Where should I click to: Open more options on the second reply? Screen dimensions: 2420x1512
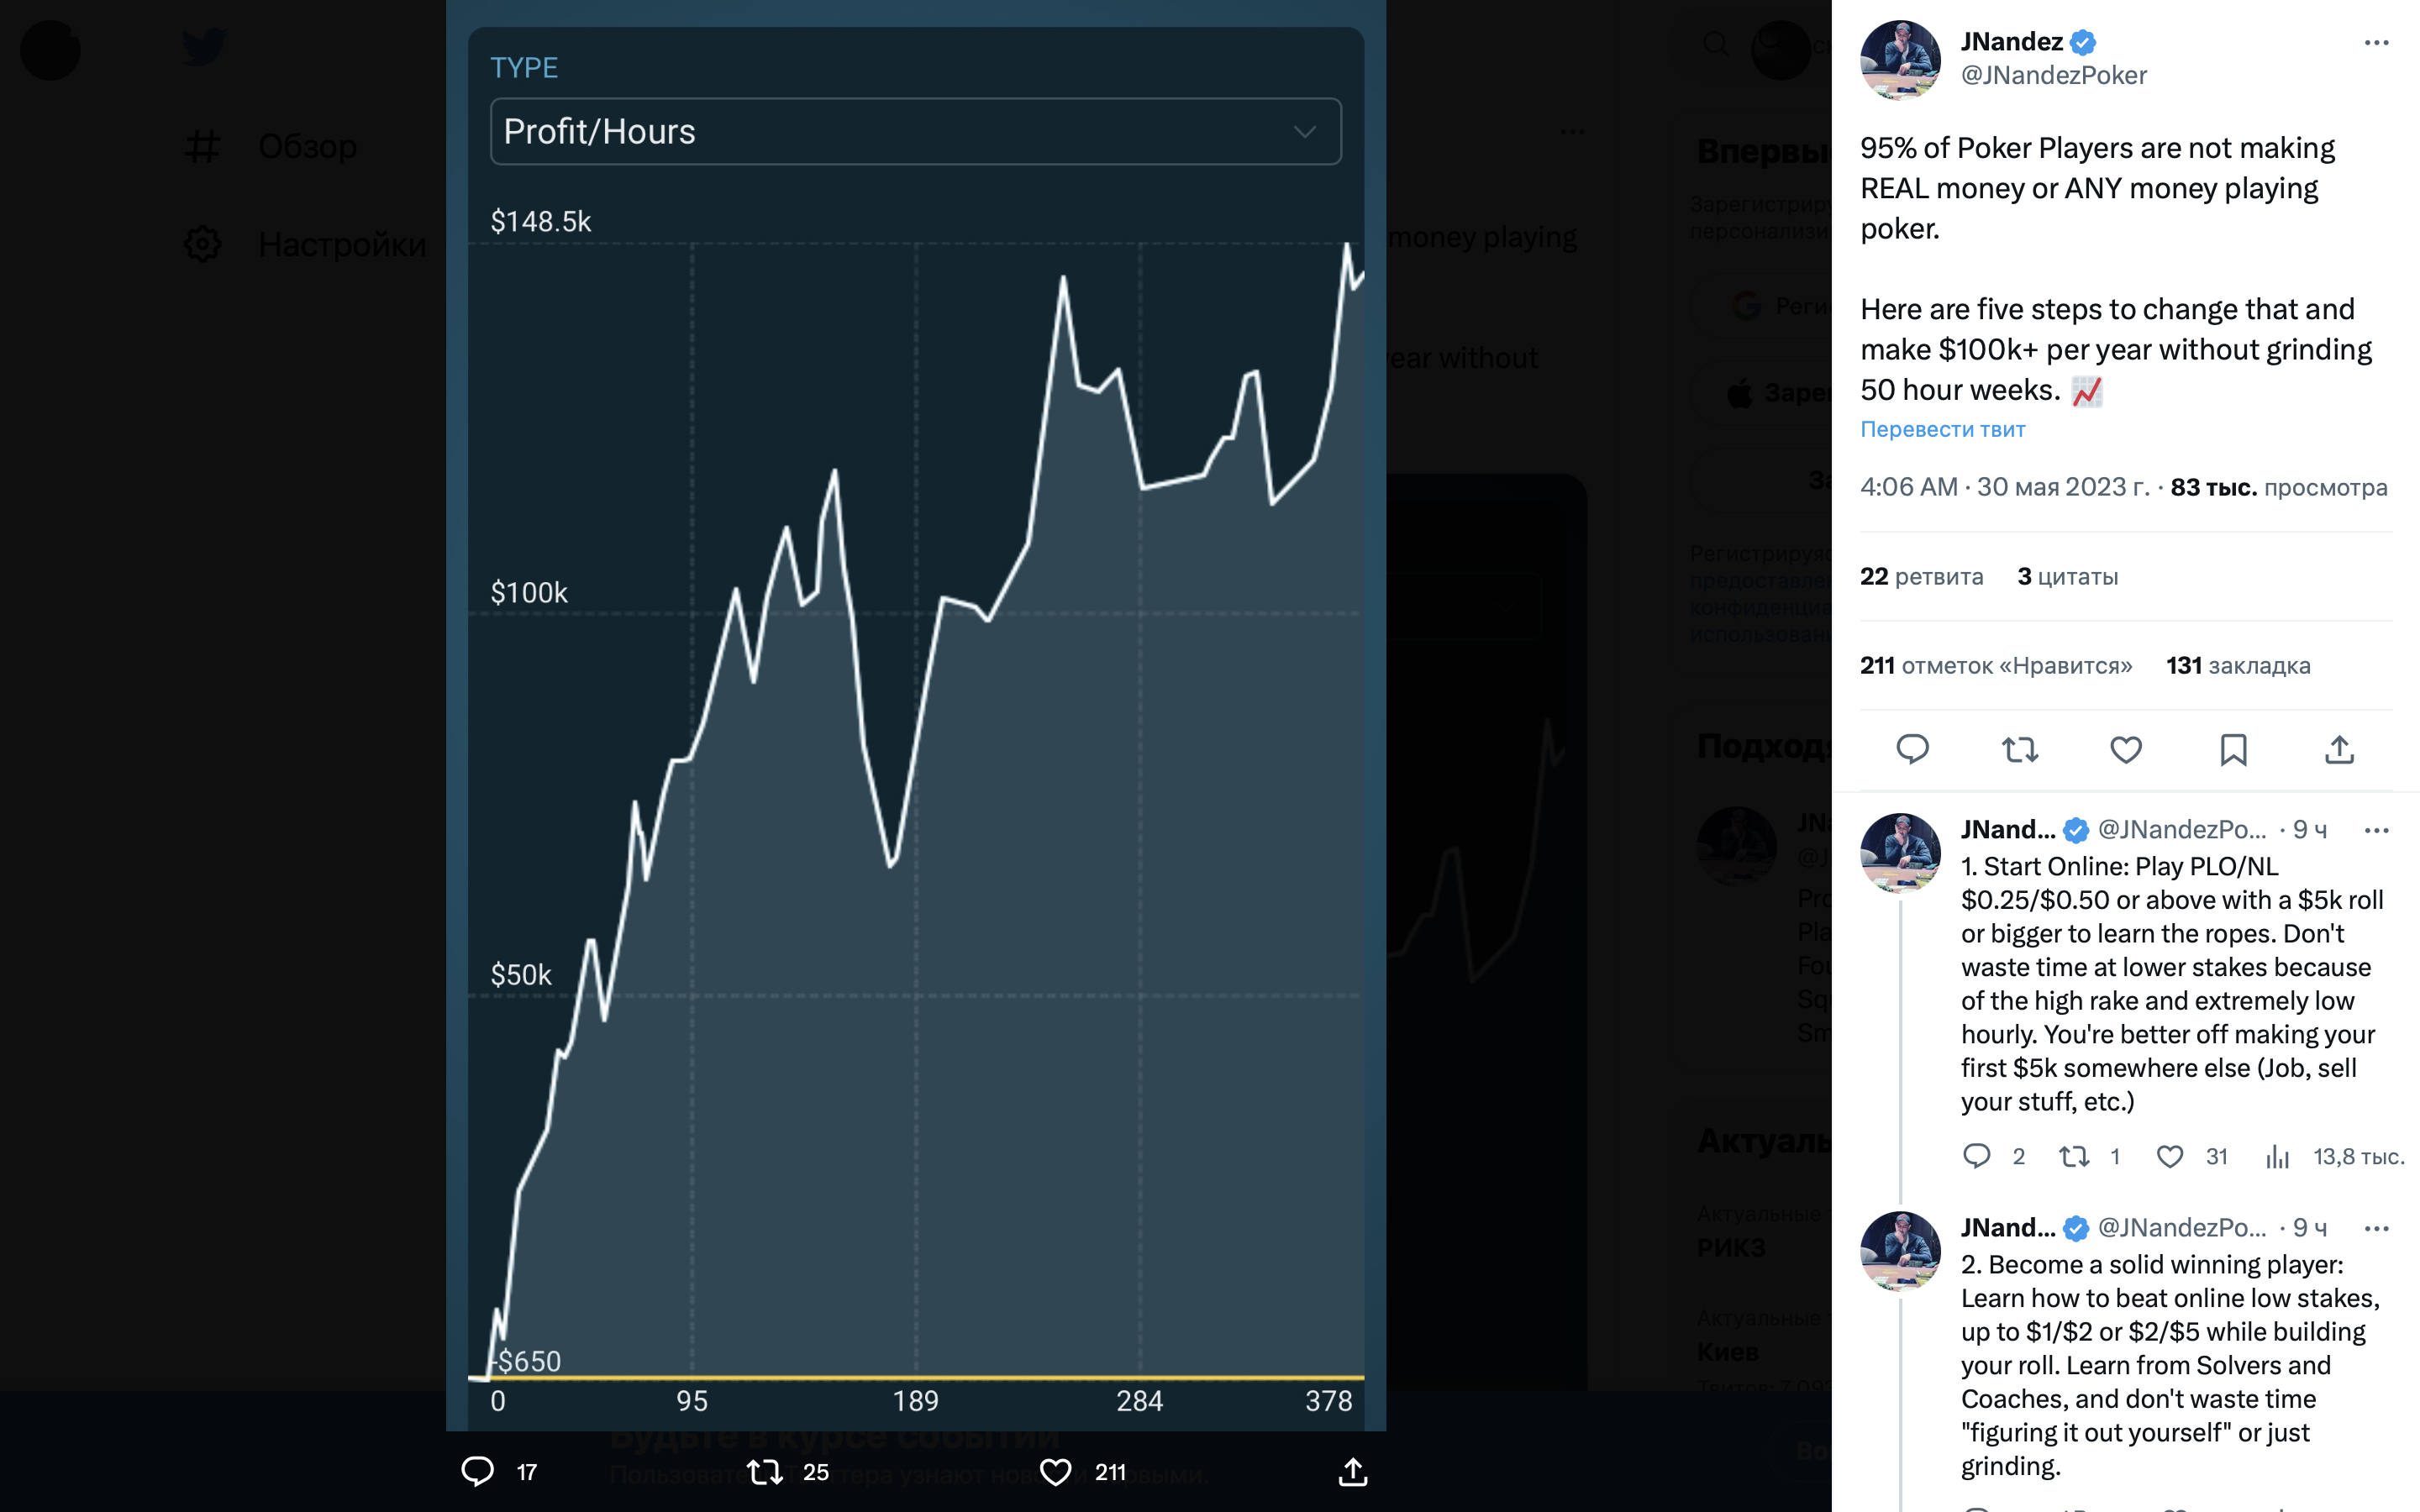(x=2376, y=1227)
